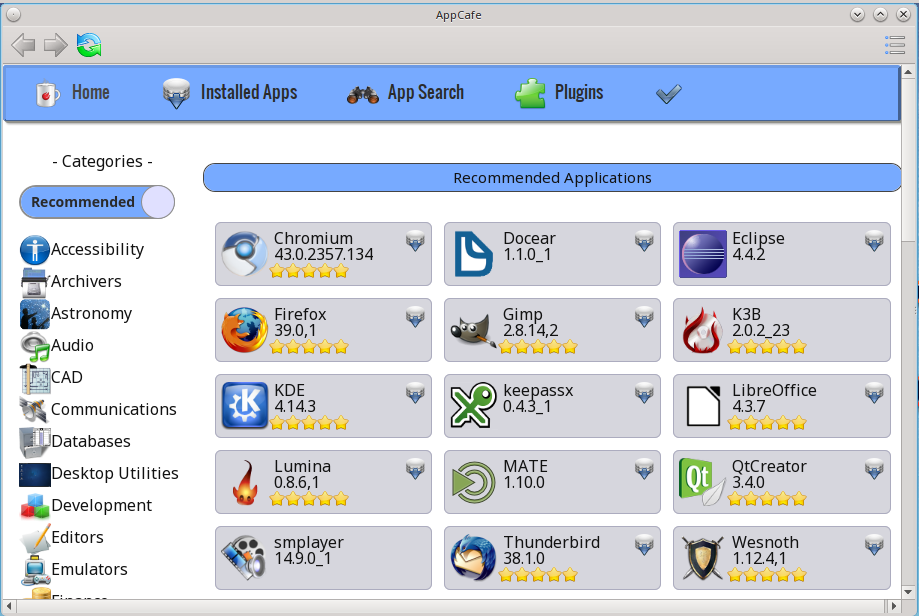Toggle the Recommended category switch

tap(97, 202)
